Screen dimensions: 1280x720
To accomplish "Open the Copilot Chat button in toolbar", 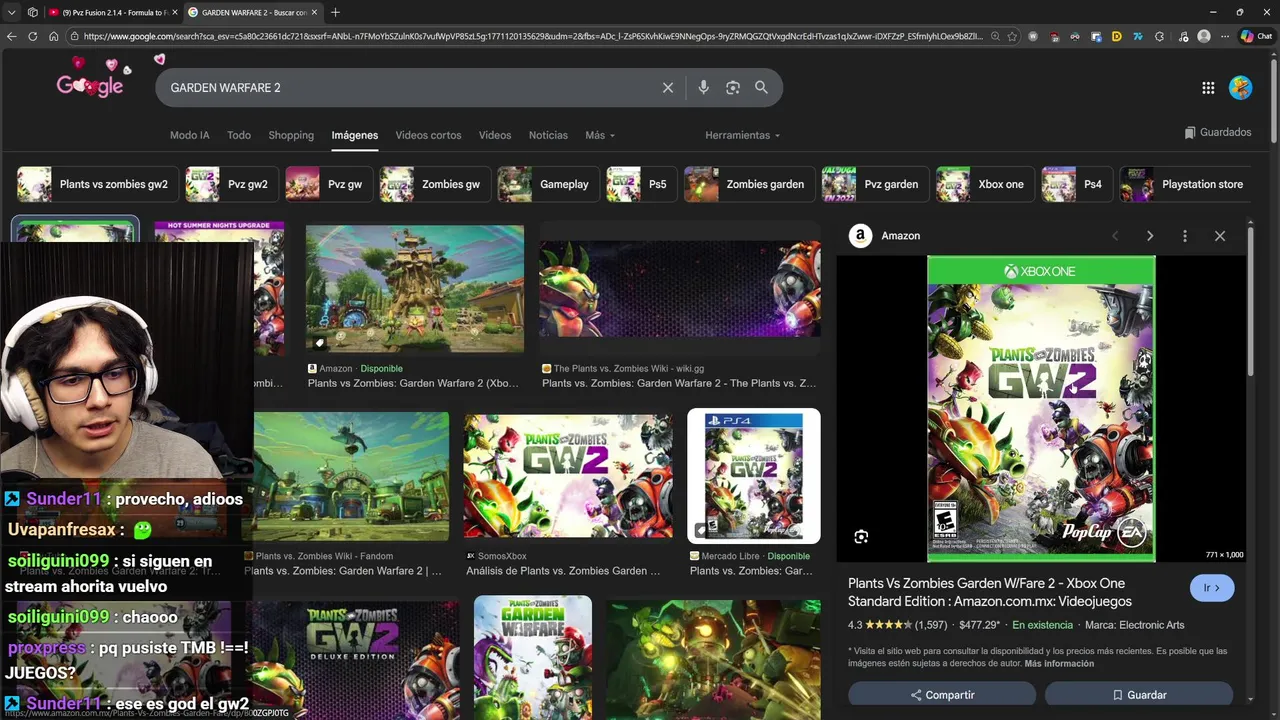I will 1257,36.
